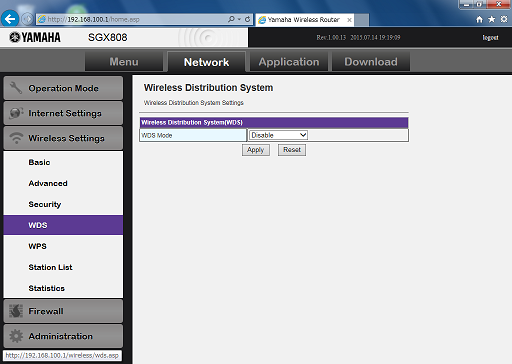Click the firmware revision text in header
This screenshot has height=364, width=512.
pos(358,38)
